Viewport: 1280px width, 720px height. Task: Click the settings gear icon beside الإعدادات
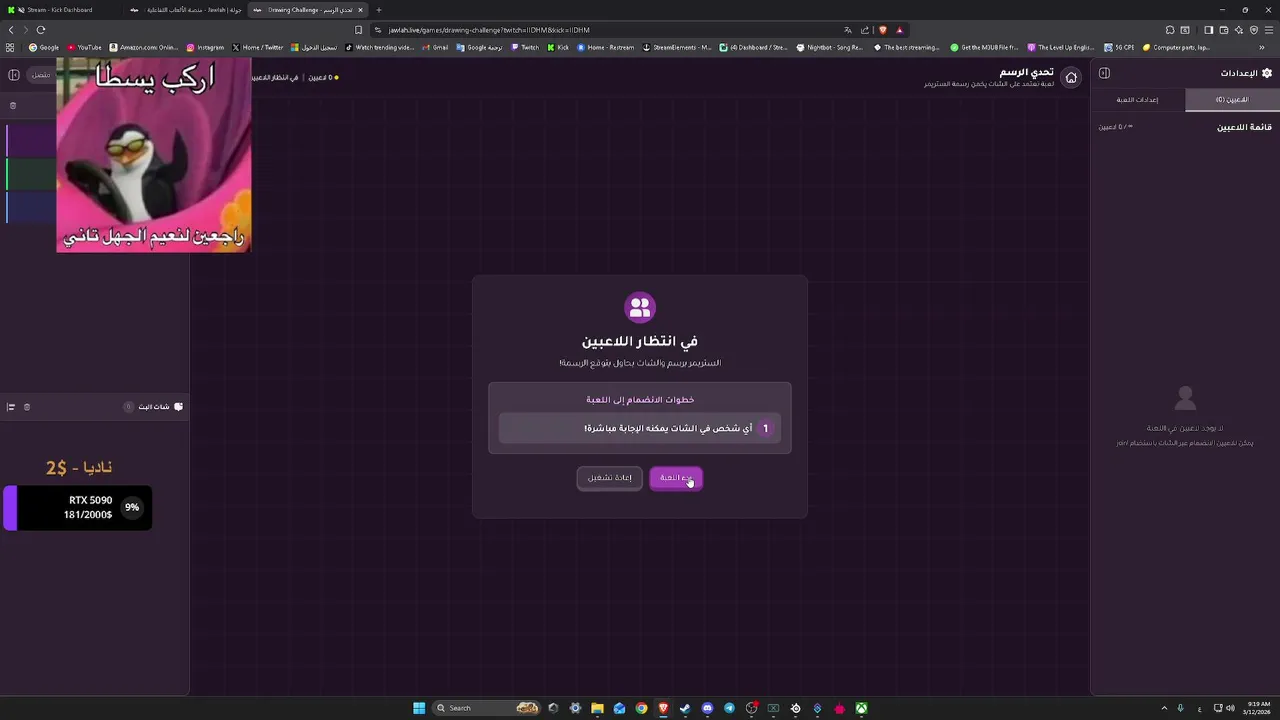pyautogui.click(x=1267, y=73)
